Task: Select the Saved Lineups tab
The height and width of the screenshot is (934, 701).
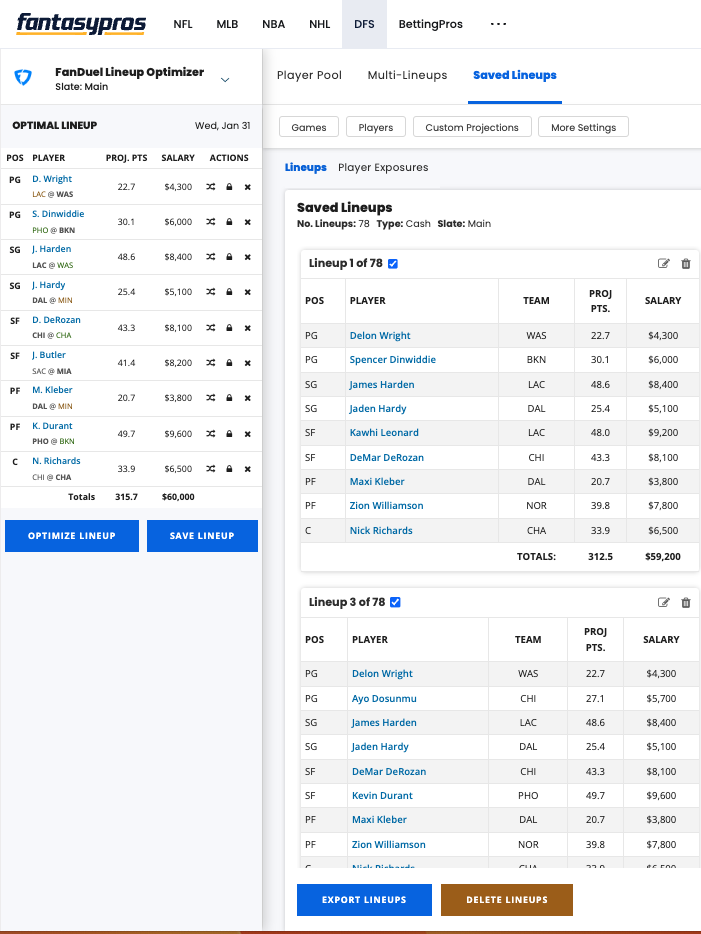Action: point(515,75)
